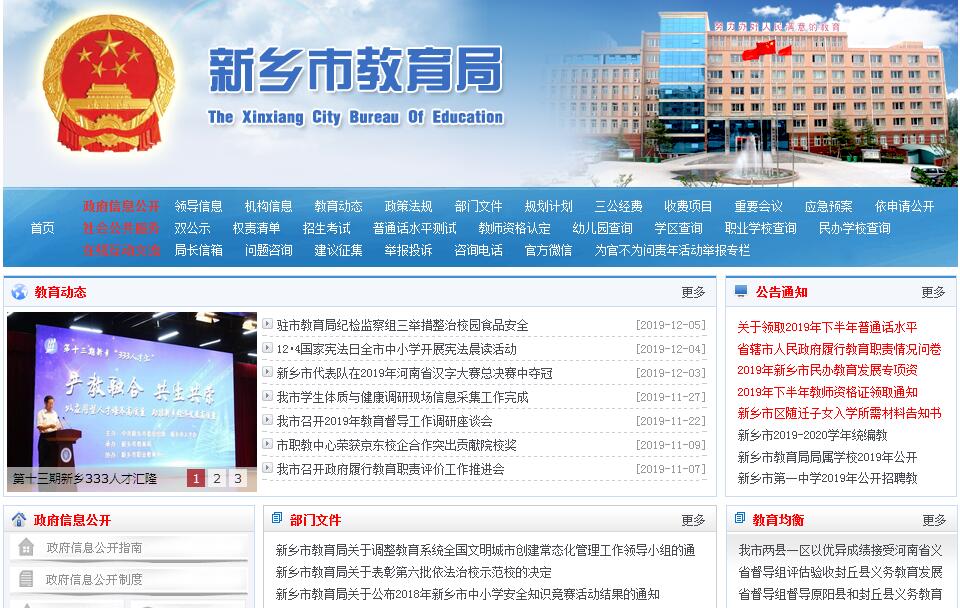Click the monitor icon next to 公告通知
This screenshot has height=608, width=960.
point(740,292)
